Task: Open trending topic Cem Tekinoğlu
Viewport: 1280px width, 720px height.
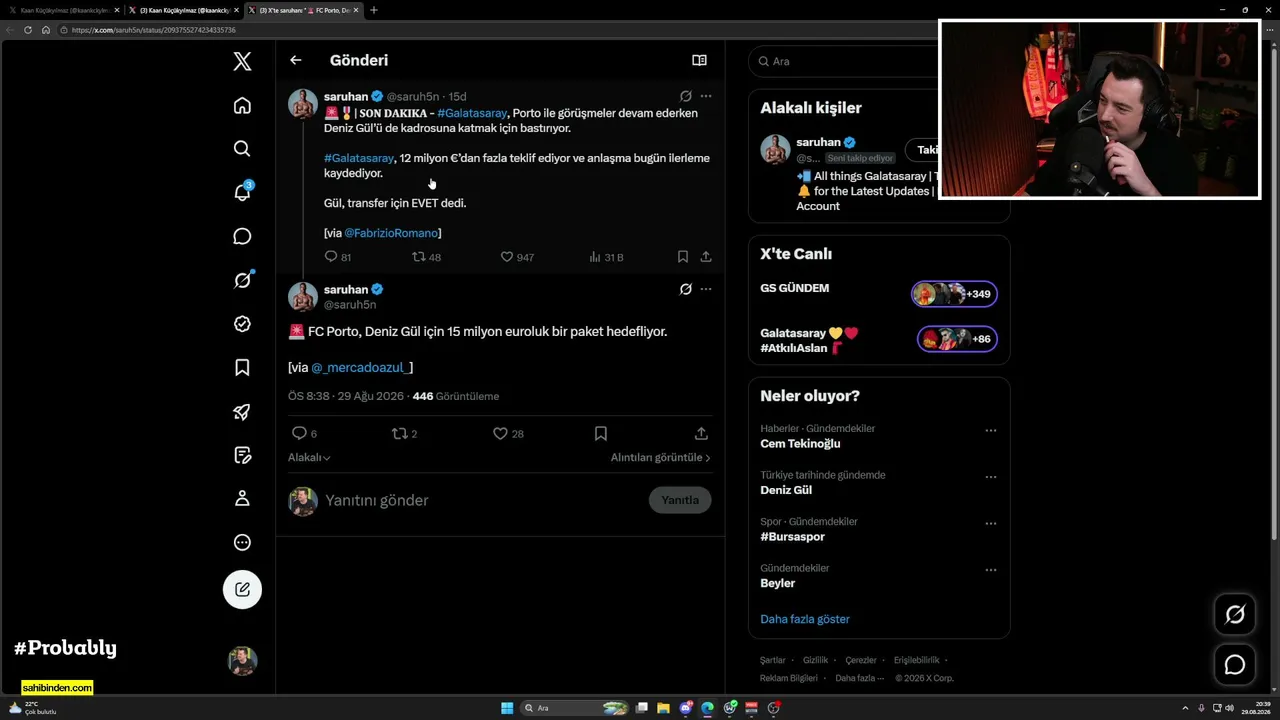Action: click(800, 444)
